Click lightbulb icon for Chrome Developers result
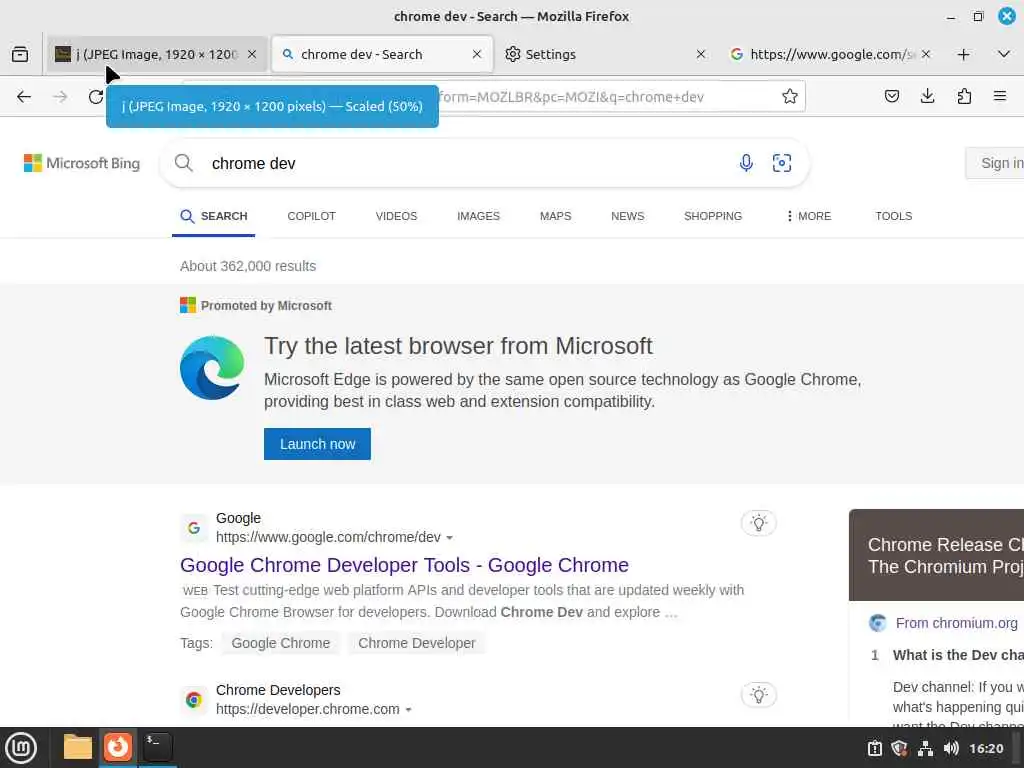The height and width of the screenshot is (768, 1024). [759, 695]
